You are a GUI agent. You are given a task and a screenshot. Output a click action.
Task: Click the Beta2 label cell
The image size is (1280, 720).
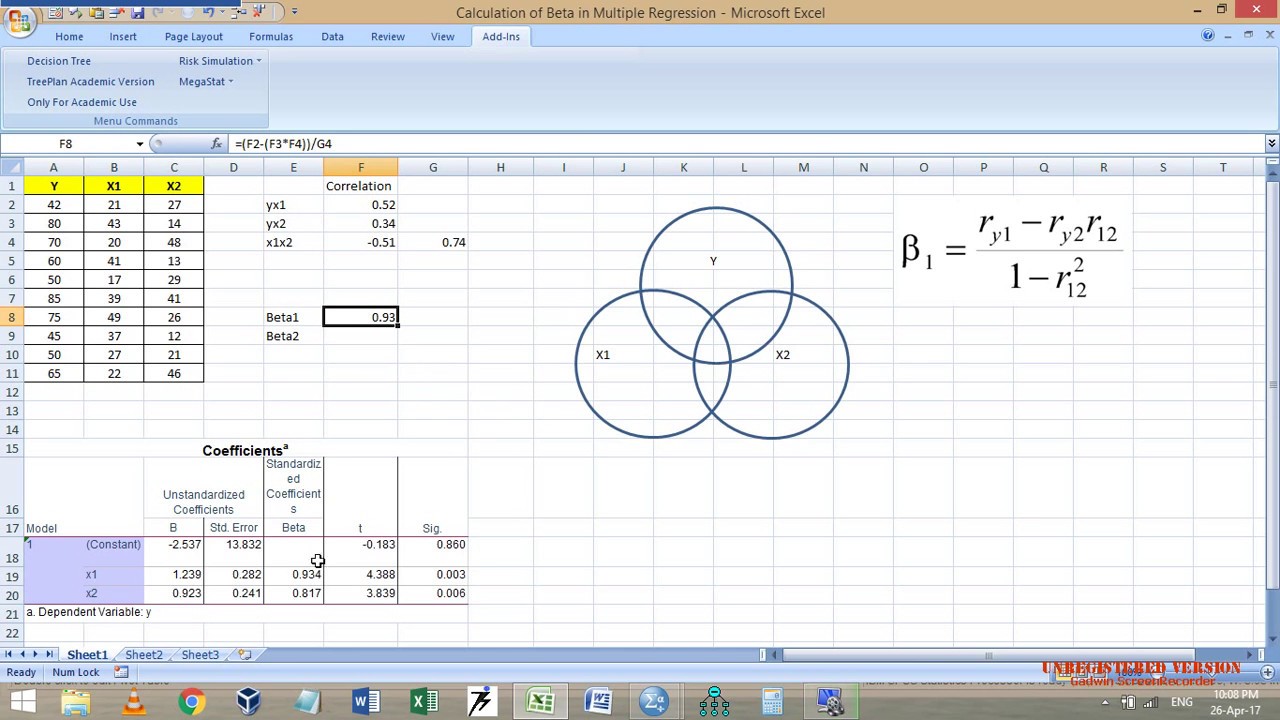coord(293,336)
